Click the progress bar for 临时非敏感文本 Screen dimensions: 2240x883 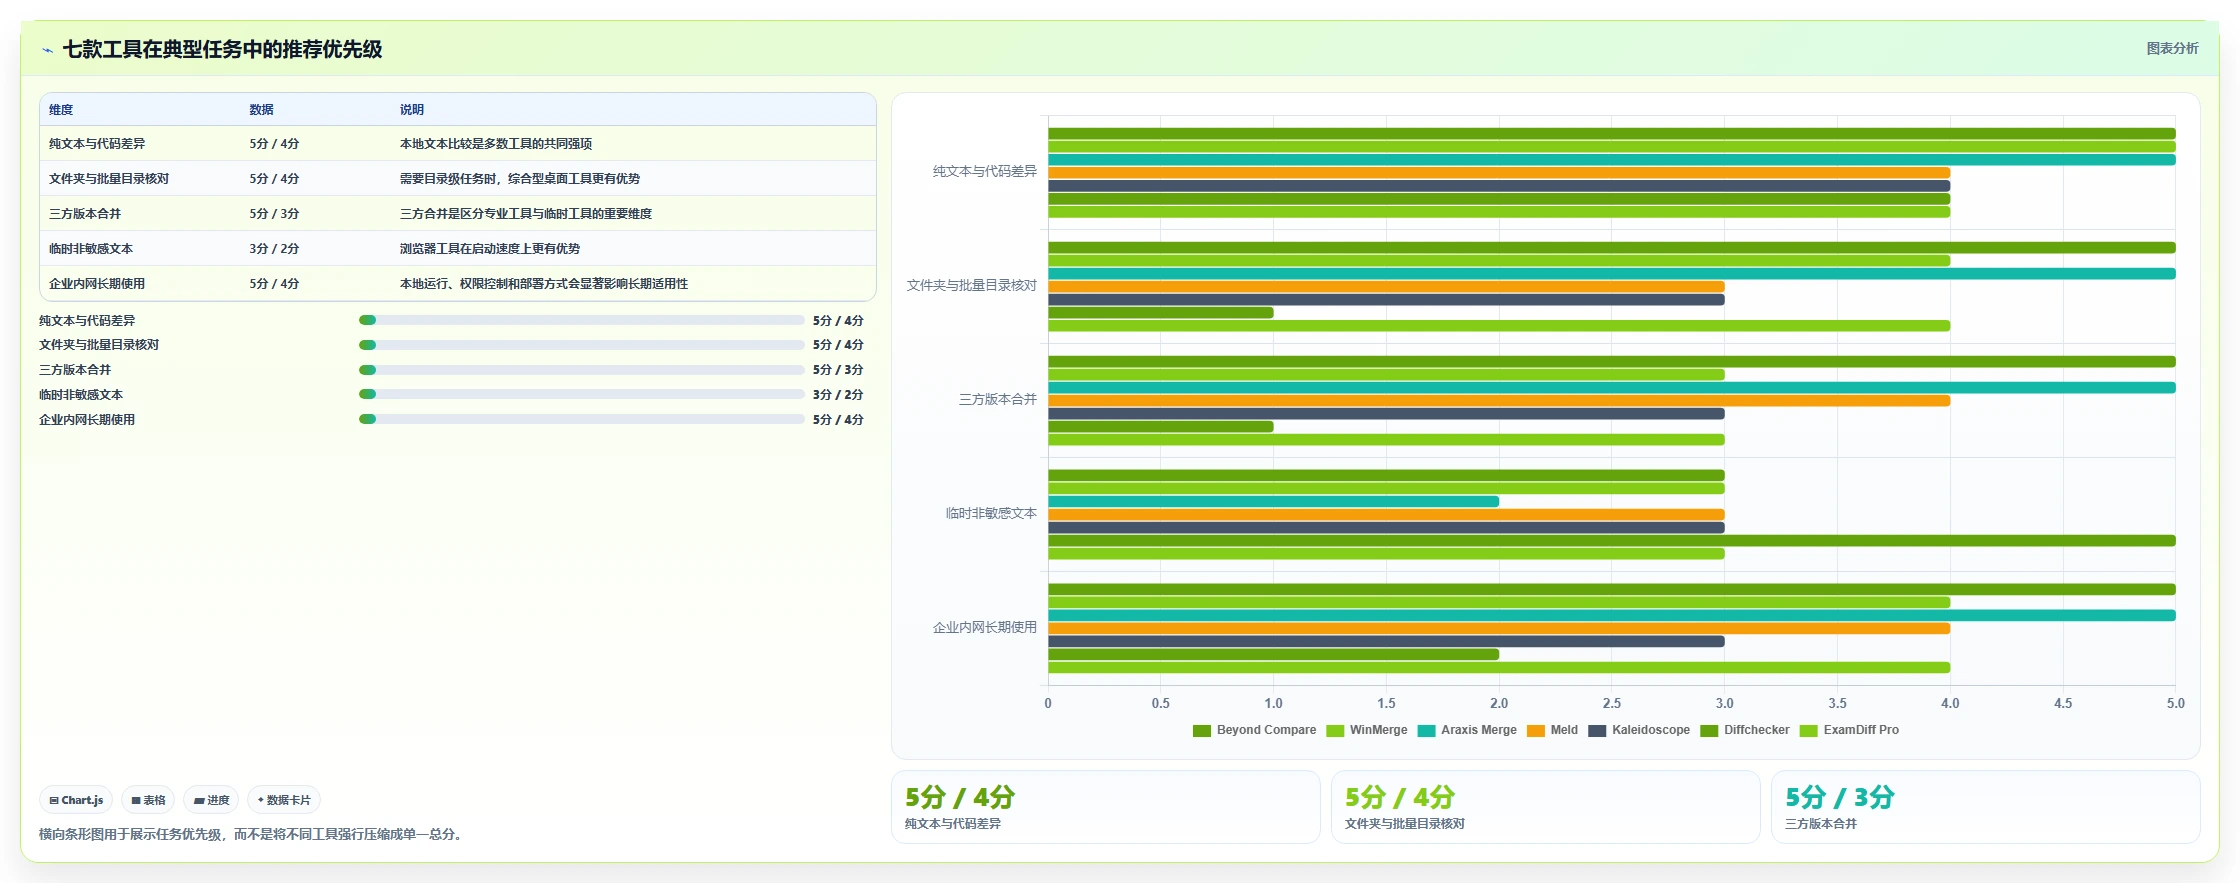pos(581,394)
